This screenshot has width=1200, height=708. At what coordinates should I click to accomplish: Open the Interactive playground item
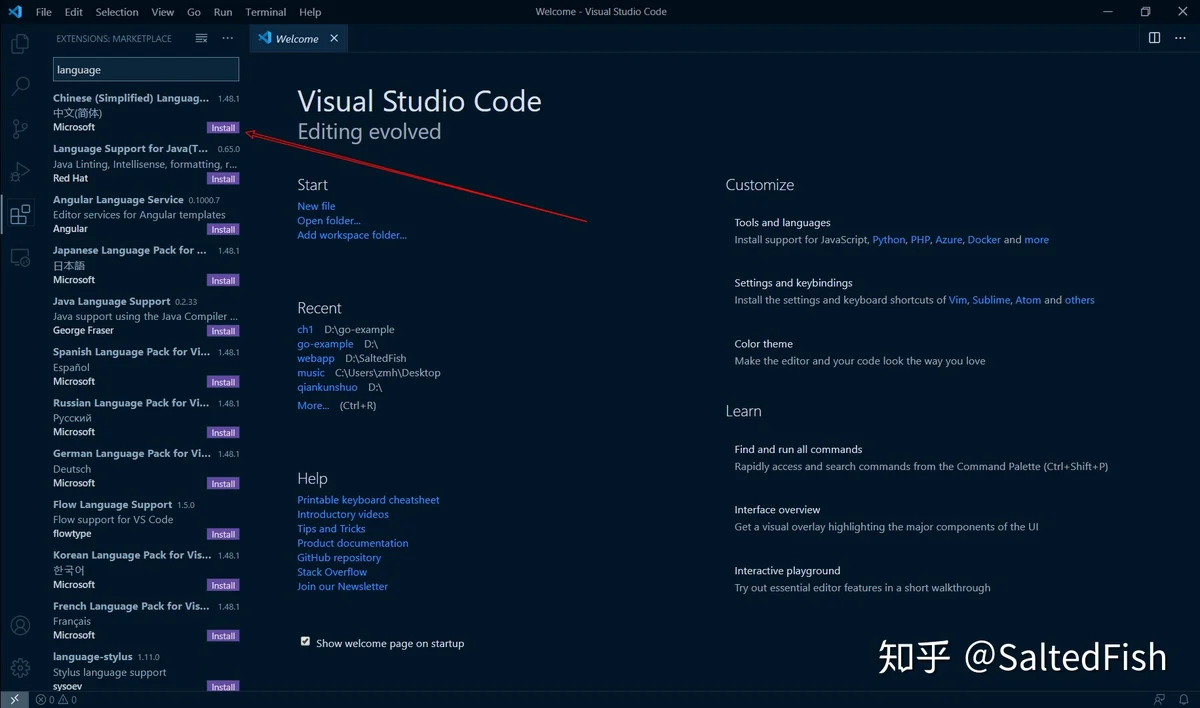(862, 579)
